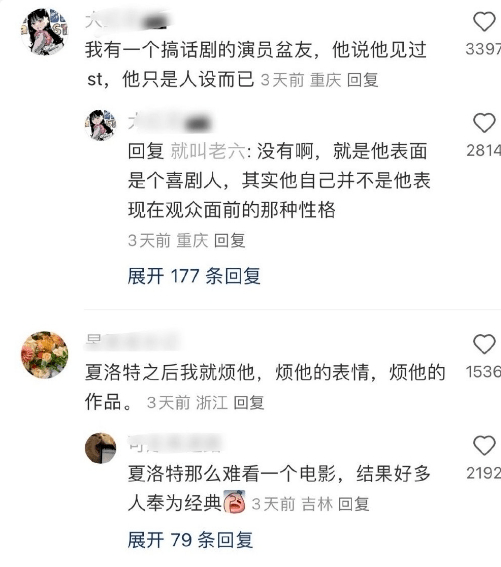Viewport: 501px width, 567px height.
Task: Open the blurred username in the 就叫老六 reply
Action: pyautogui.click(x=170, y=123)
